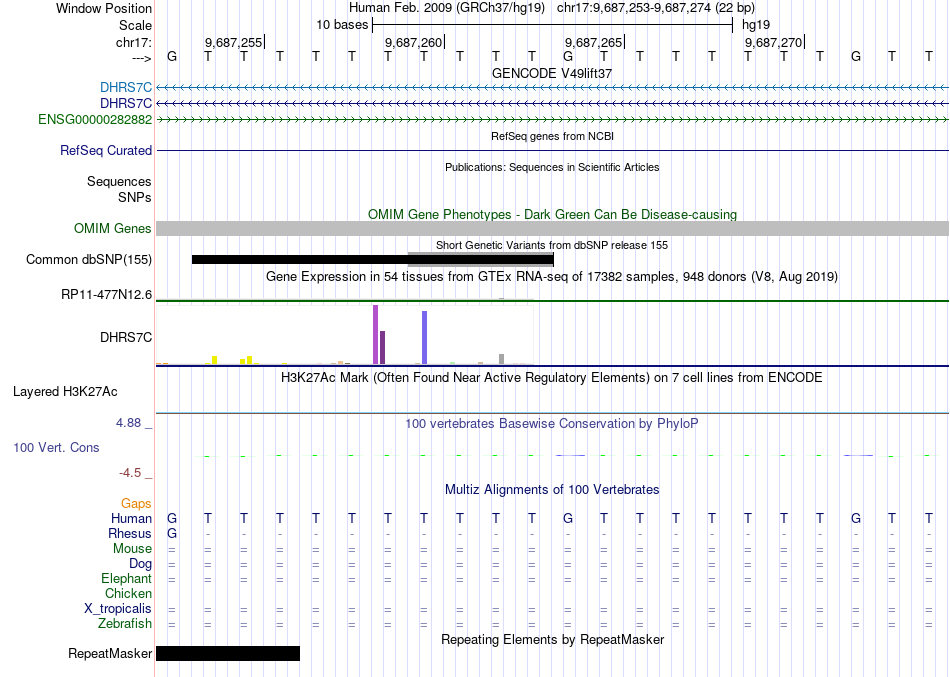The height and width of the screenshot is (677, 950).
Task: Click the SNPs publications label
Action: (135, 197)
